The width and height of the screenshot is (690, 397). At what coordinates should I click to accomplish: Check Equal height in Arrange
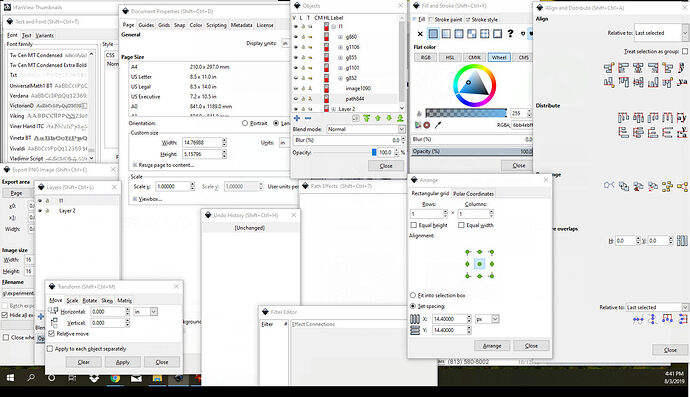(x=414, y=225)
